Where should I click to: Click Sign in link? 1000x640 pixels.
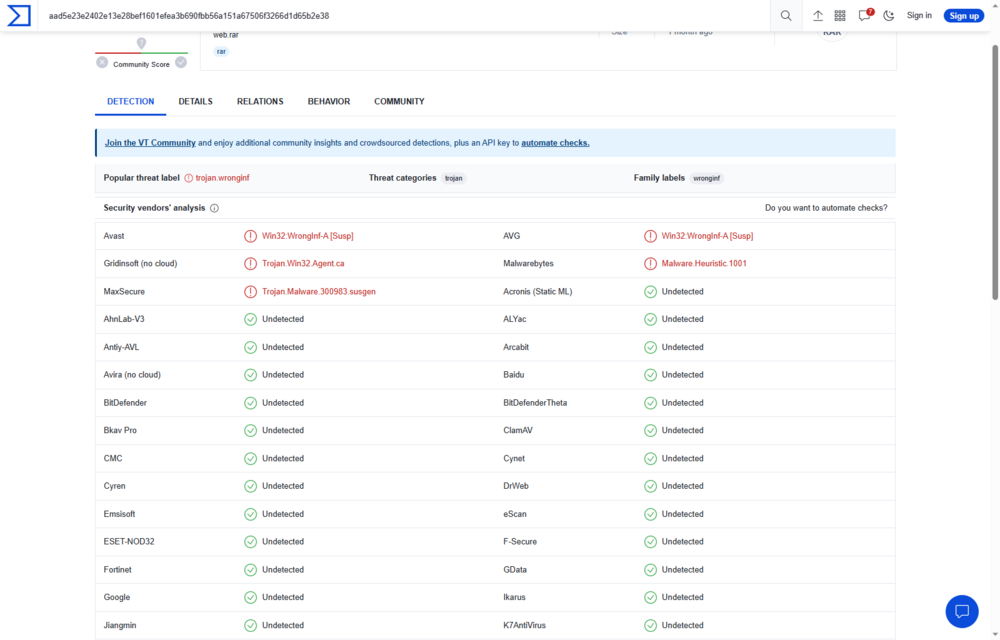coord(919,15)
